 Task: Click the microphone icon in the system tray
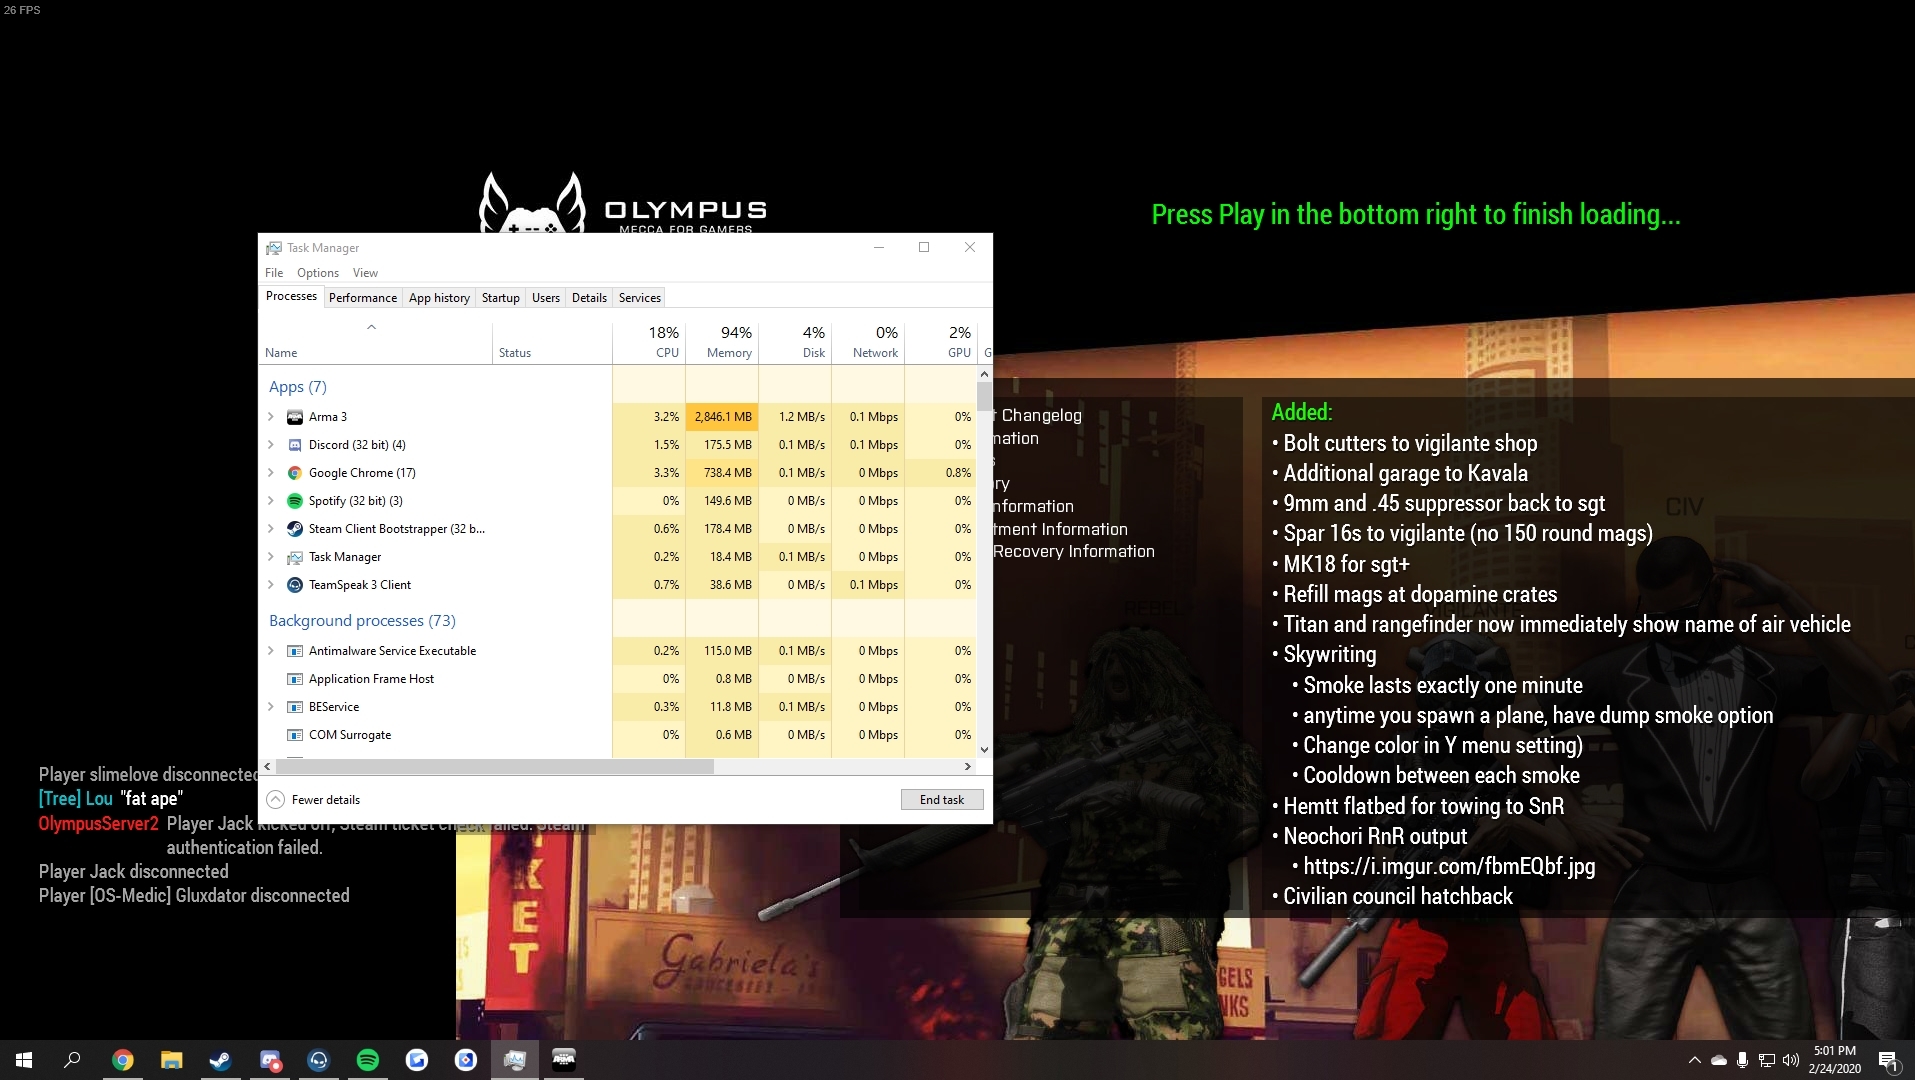coord(1743,1060)
